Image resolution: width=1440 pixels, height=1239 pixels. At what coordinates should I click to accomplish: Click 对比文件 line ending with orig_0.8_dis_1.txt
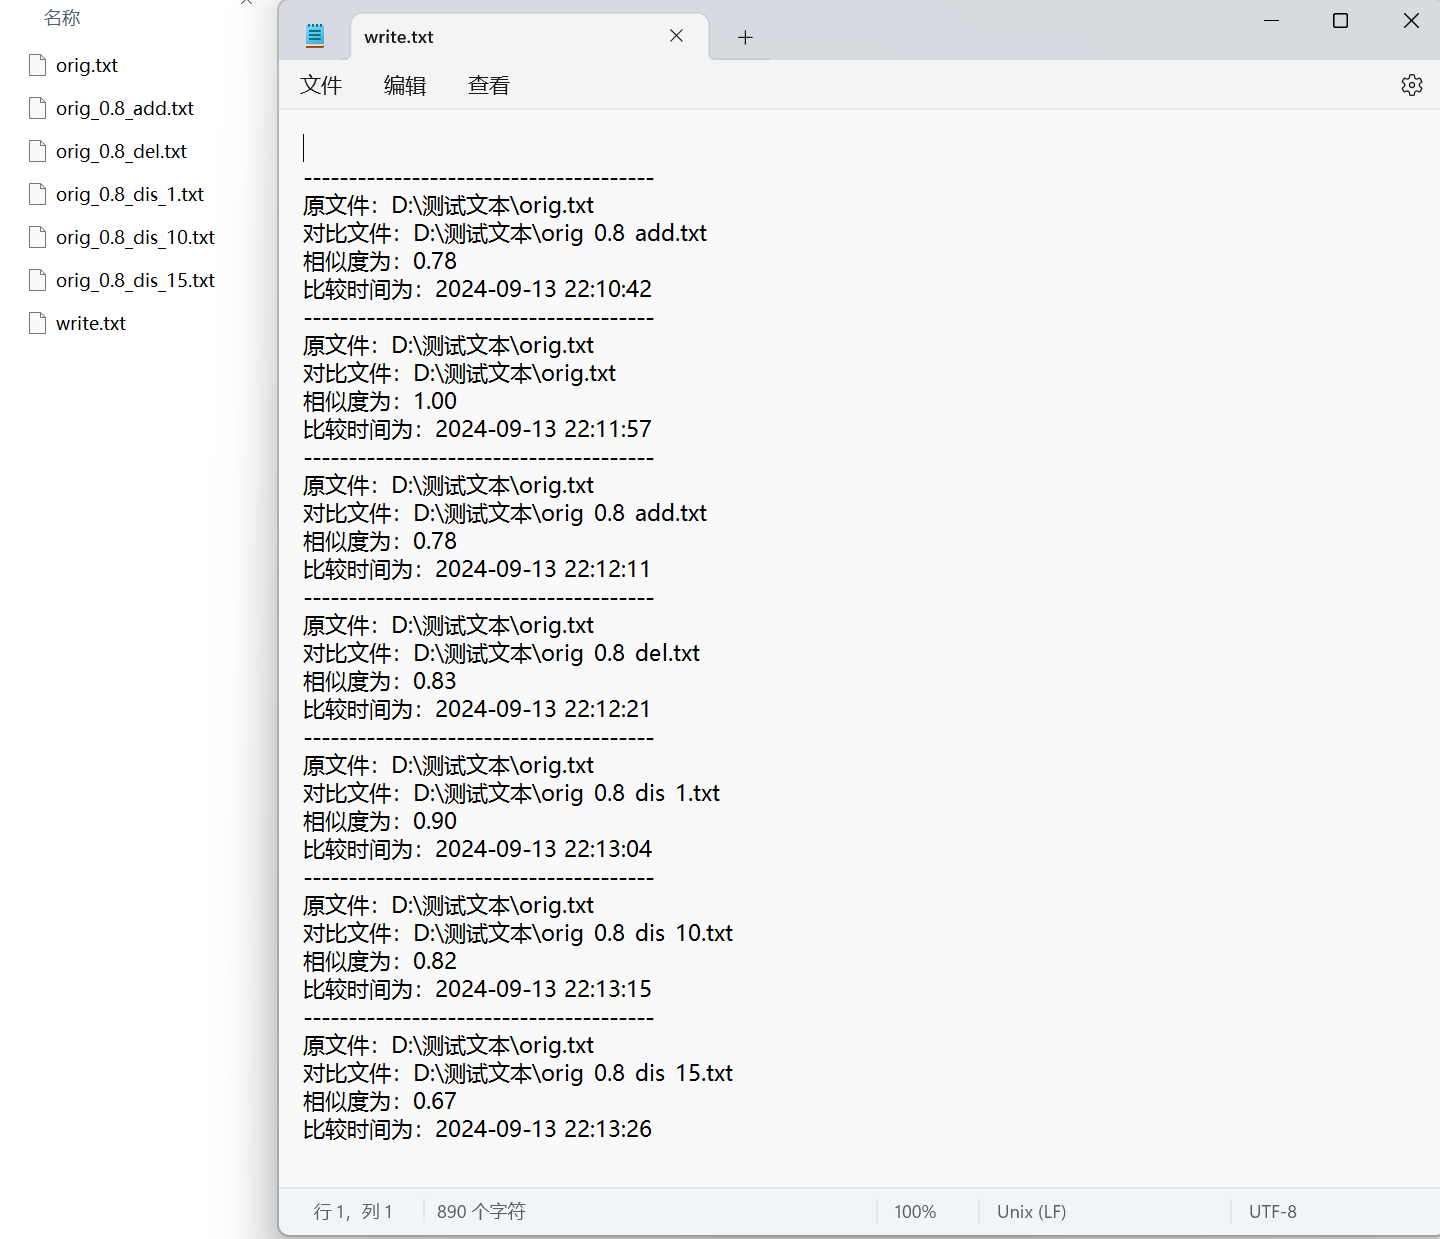tap(511, 793)
